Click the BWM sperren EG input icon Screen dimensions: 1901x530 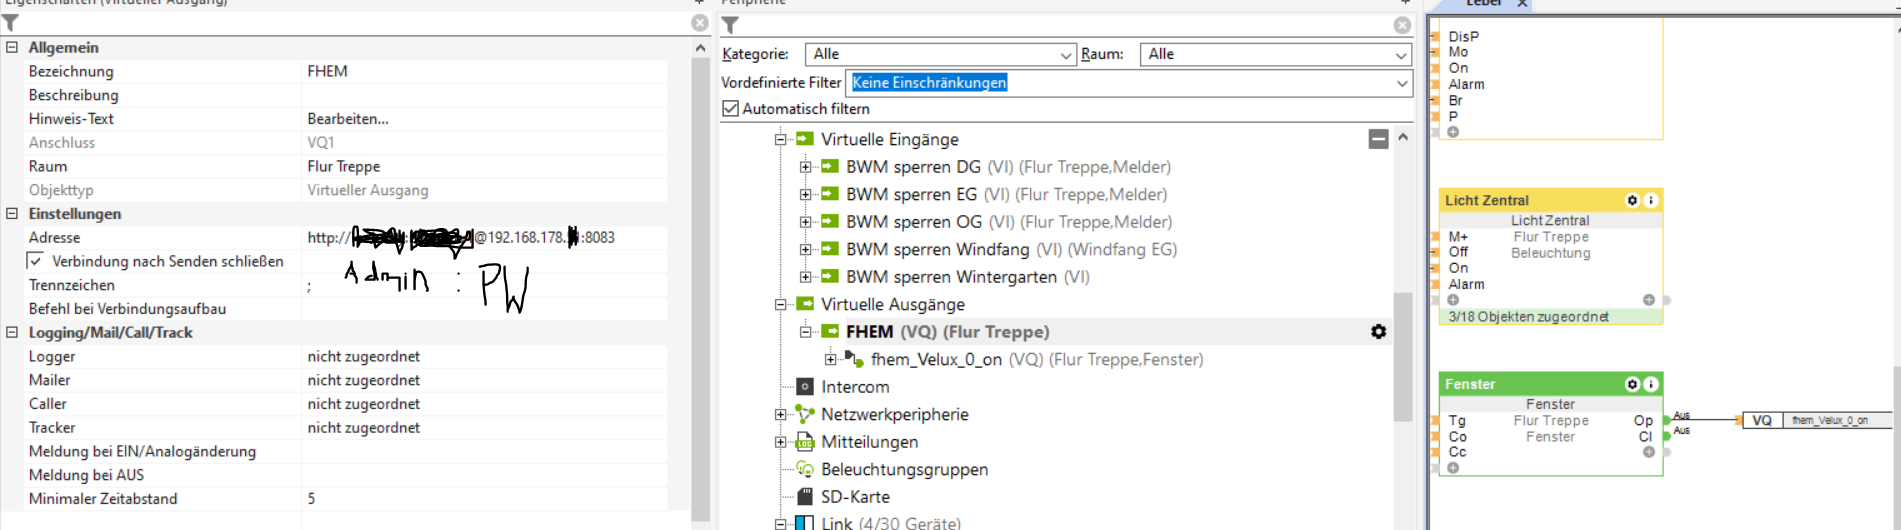pyautogui.click(x=830, y=194)
